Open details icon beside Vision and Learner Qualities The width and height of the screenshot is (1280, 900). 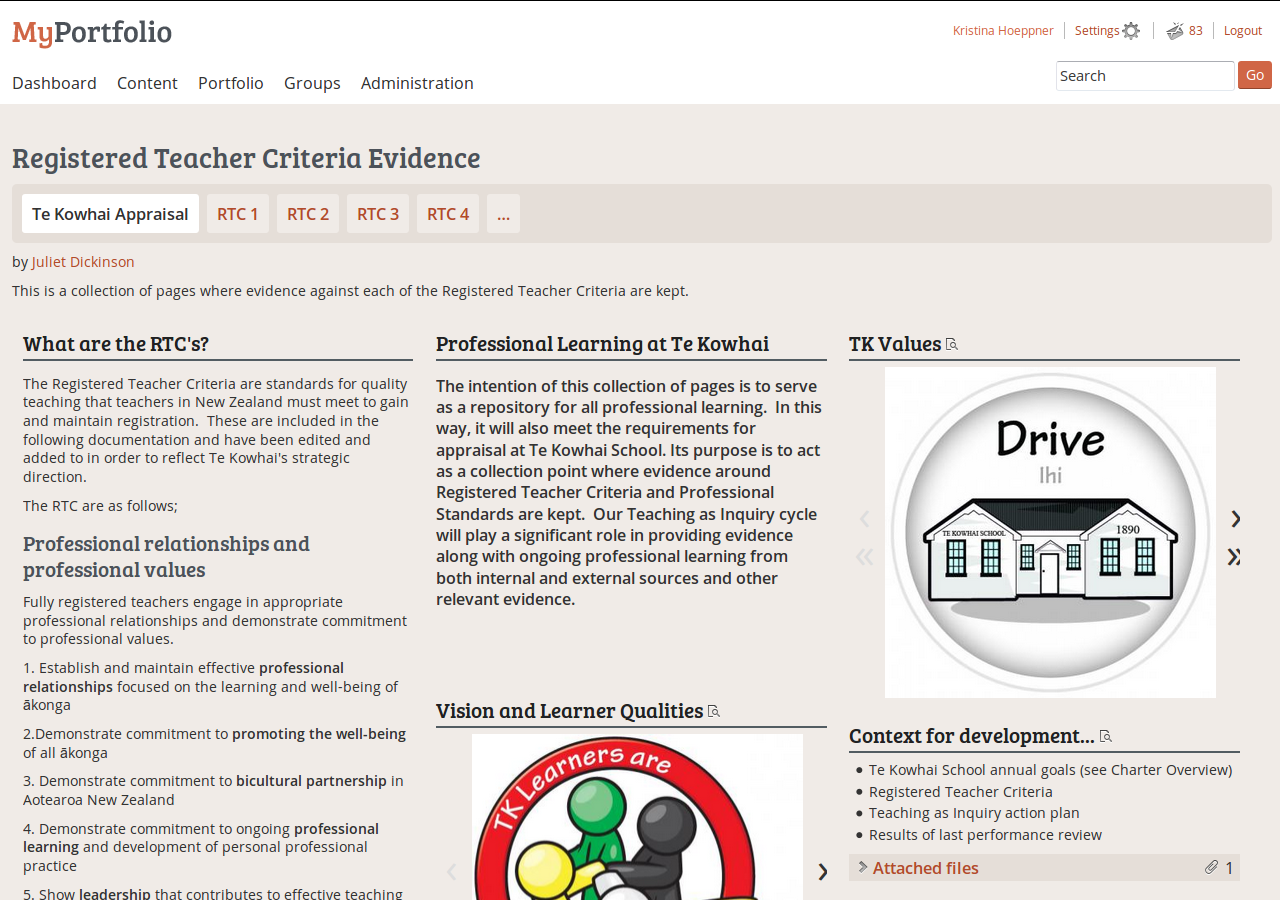714,711
